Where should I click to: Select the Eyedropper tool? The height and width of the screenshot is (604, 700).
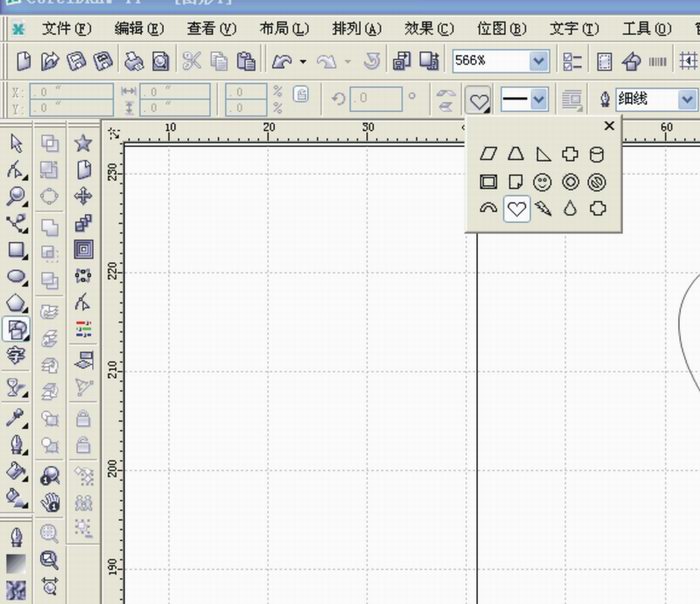click(x=16, y=417)
